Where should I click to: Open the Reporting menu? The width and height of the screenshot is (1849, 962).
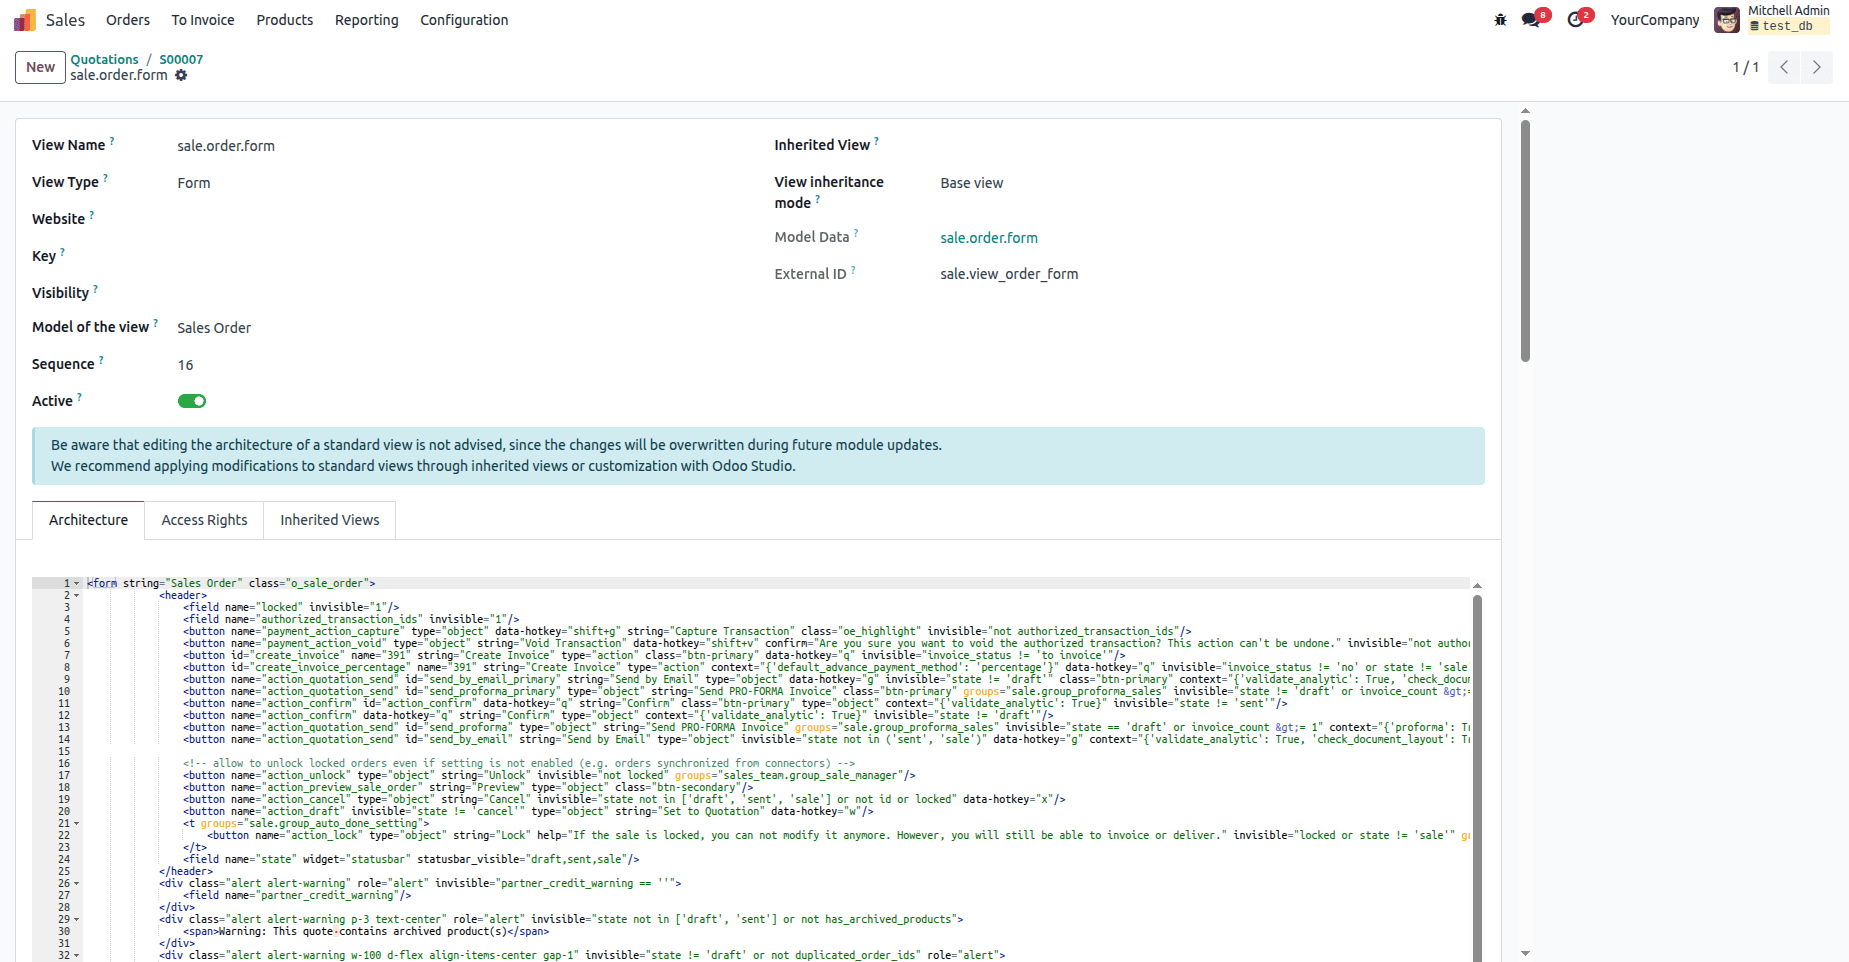point(366,20)
